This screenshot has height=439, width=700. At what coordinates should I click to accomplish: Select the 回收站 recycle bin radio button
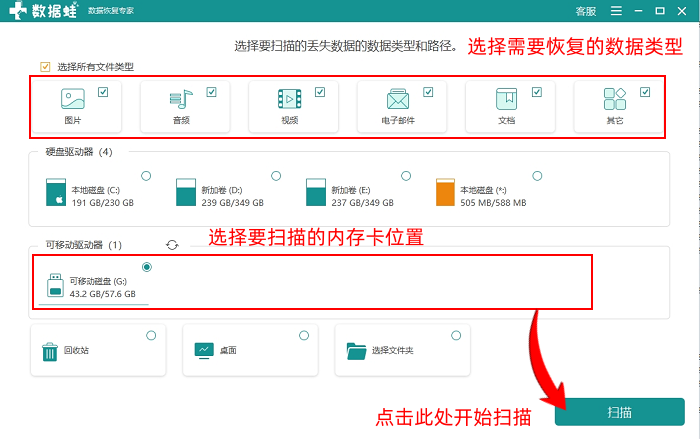(x=151, y=335)
